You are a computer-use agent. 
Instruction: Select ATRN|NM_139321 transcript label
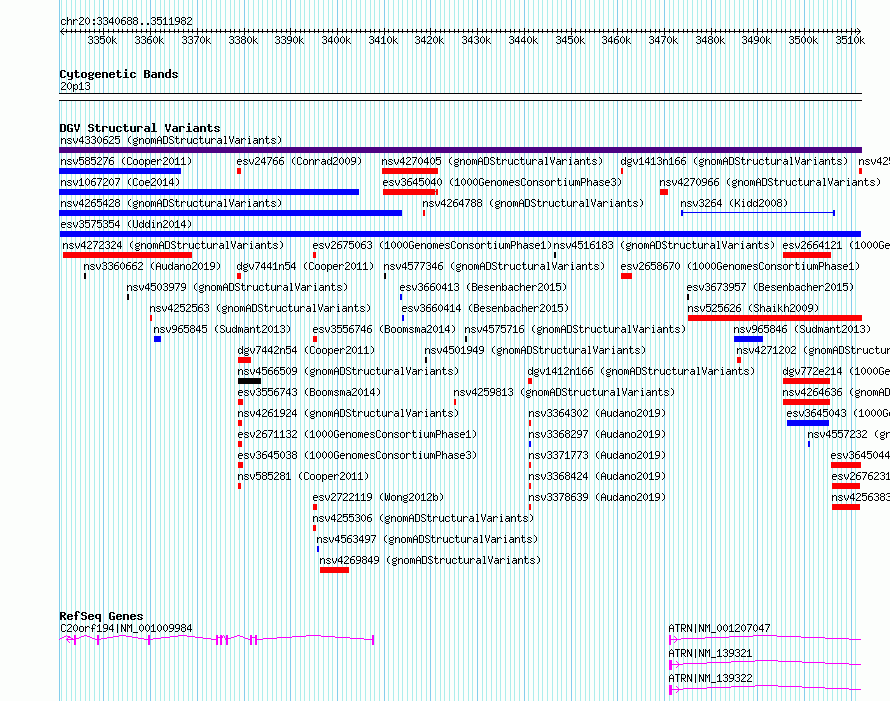(710, 653)
